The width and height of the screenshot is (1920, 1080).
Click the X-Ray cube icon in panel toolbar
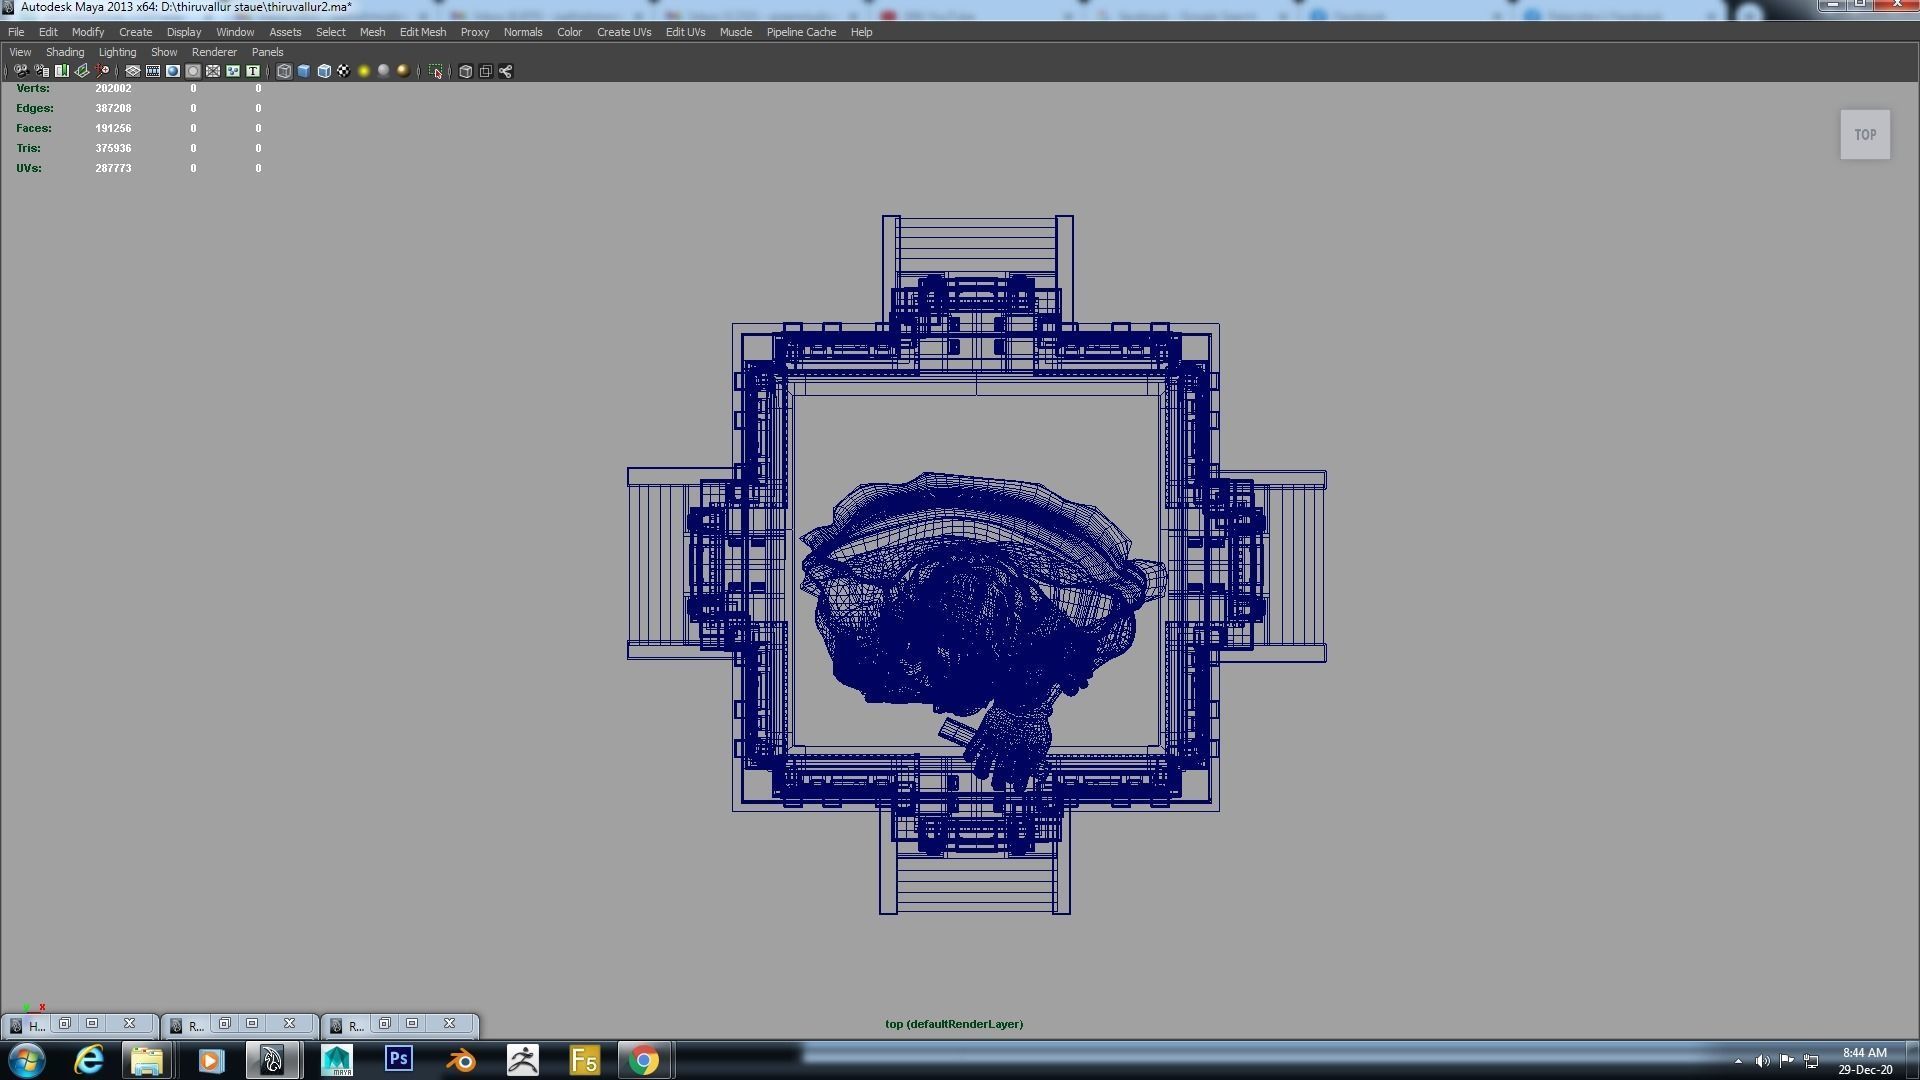pyautogui.click(x=465, y=71)
